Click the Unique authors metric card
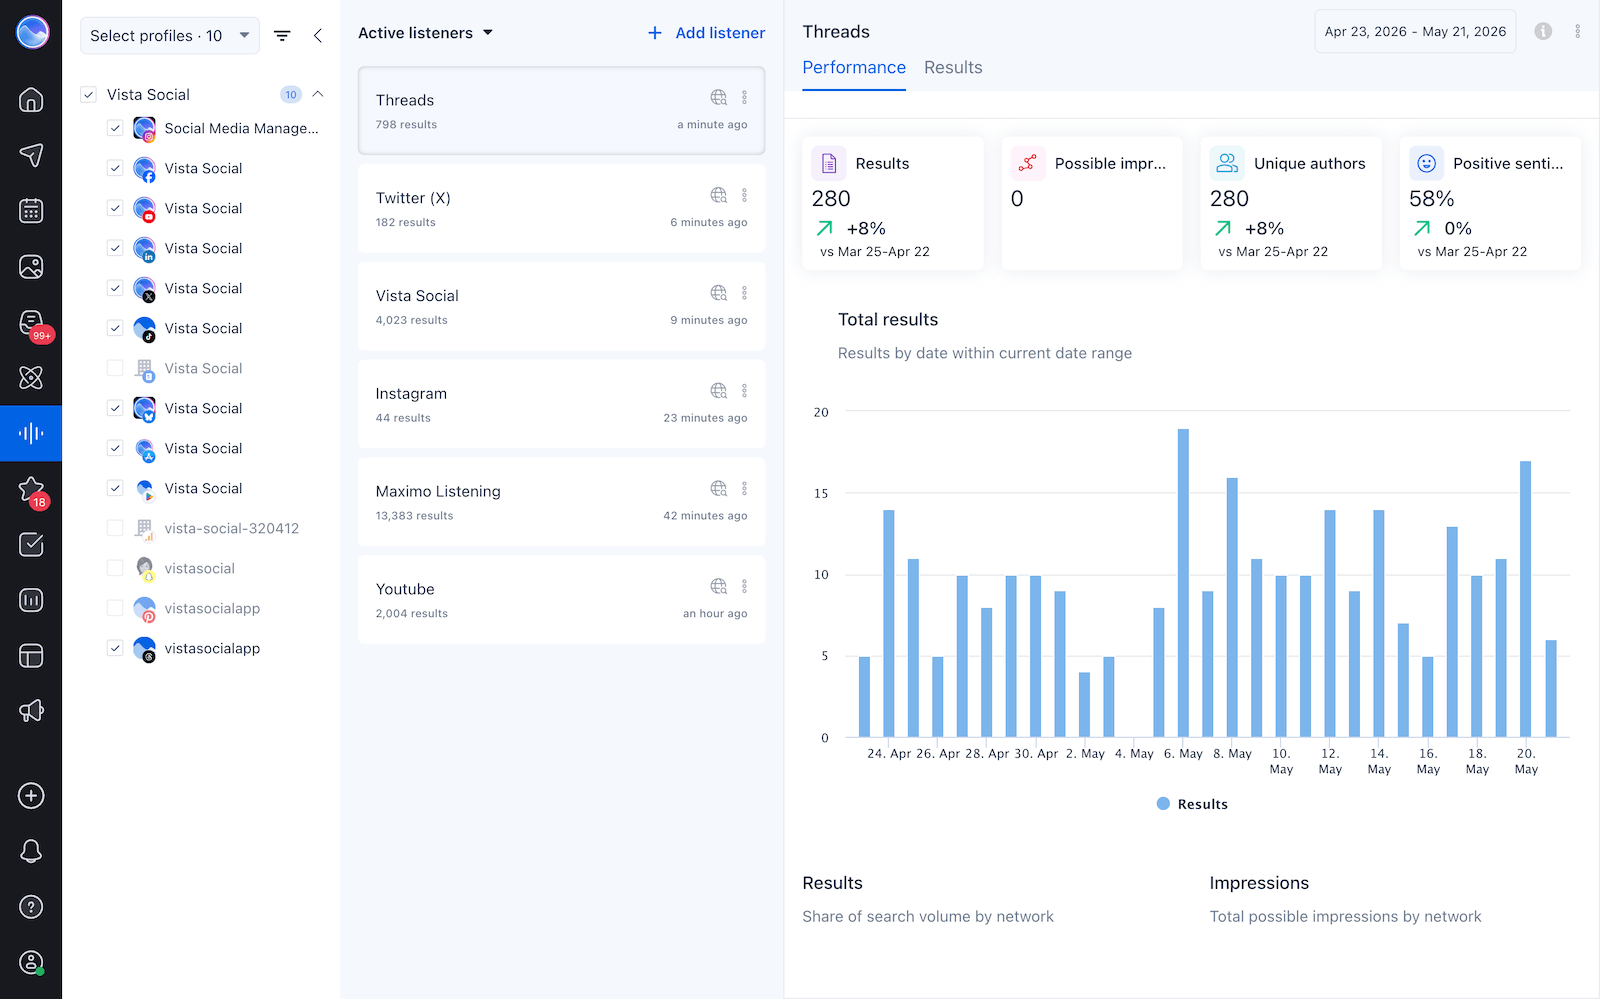The image size is (1600, 999). (1291, 204)
